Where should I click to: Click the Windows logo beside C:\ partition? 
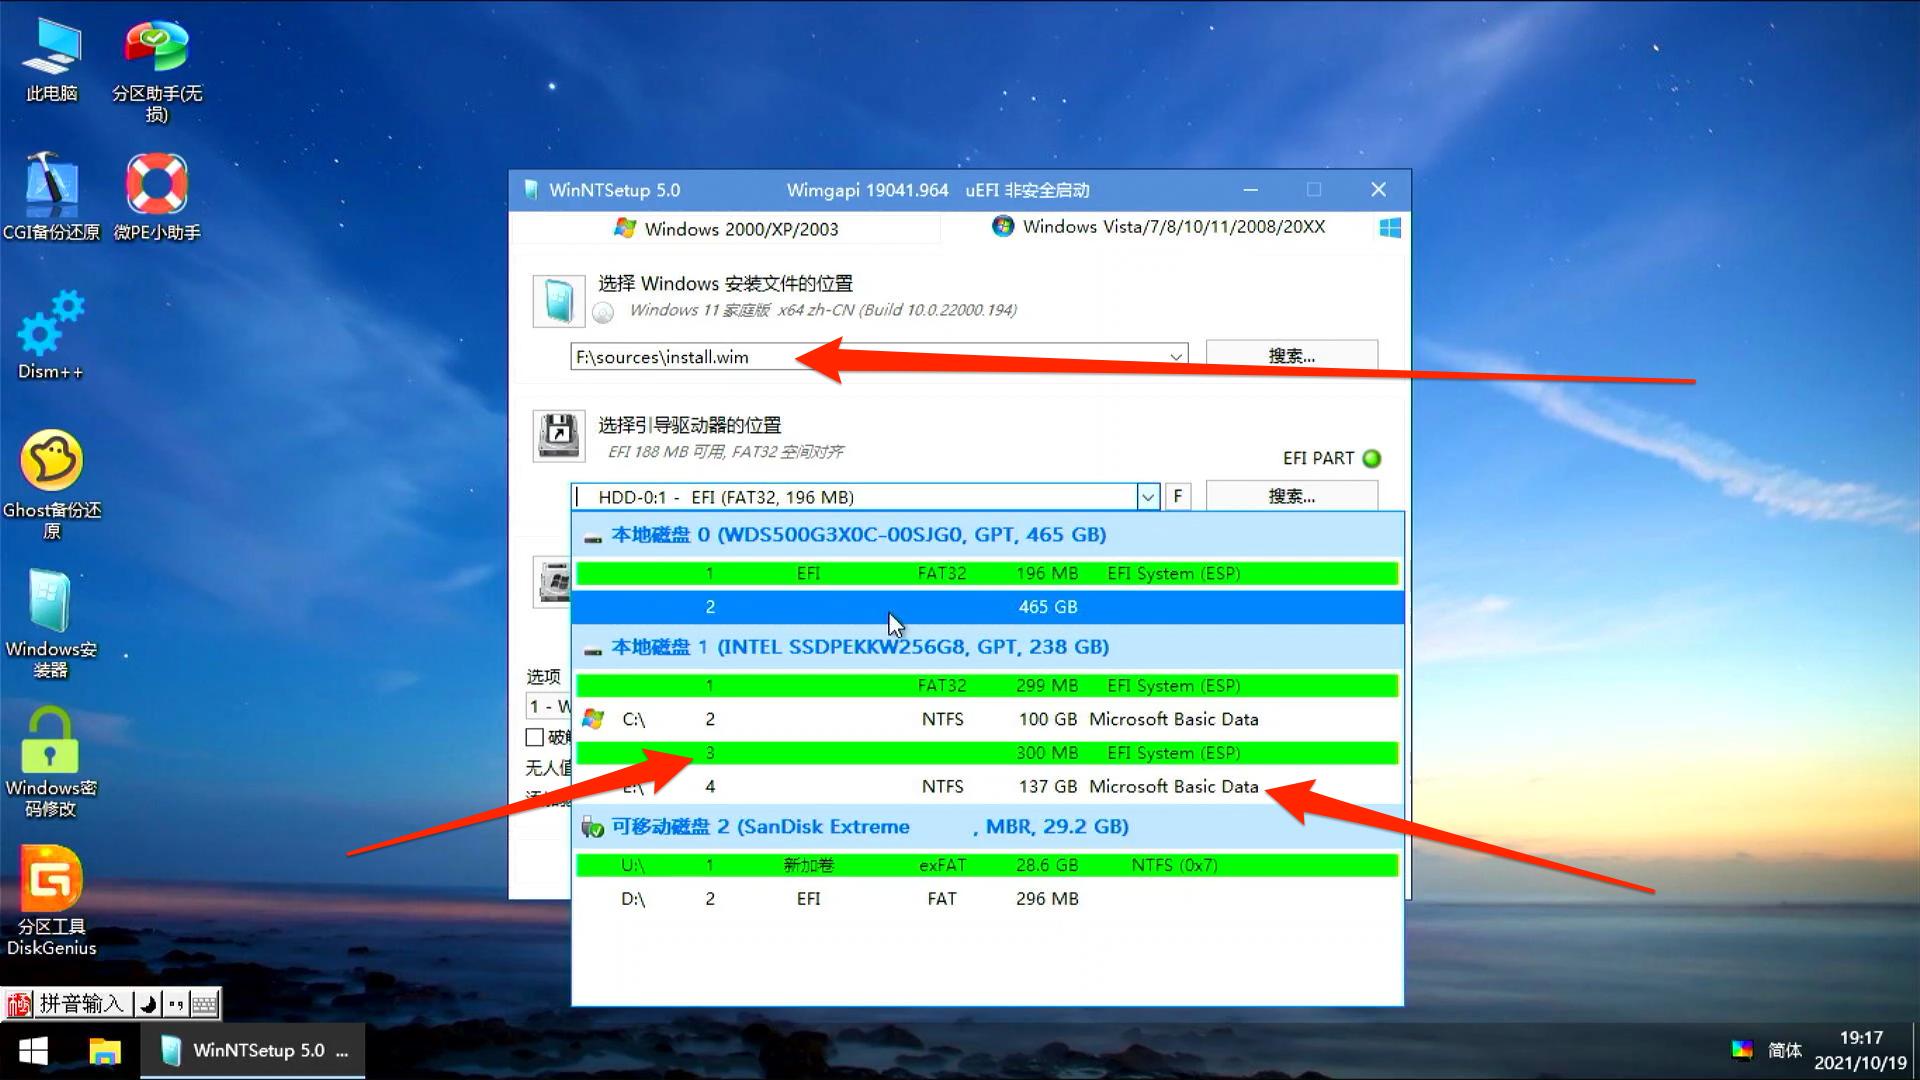pyautogui.click(x=594, y=718)
